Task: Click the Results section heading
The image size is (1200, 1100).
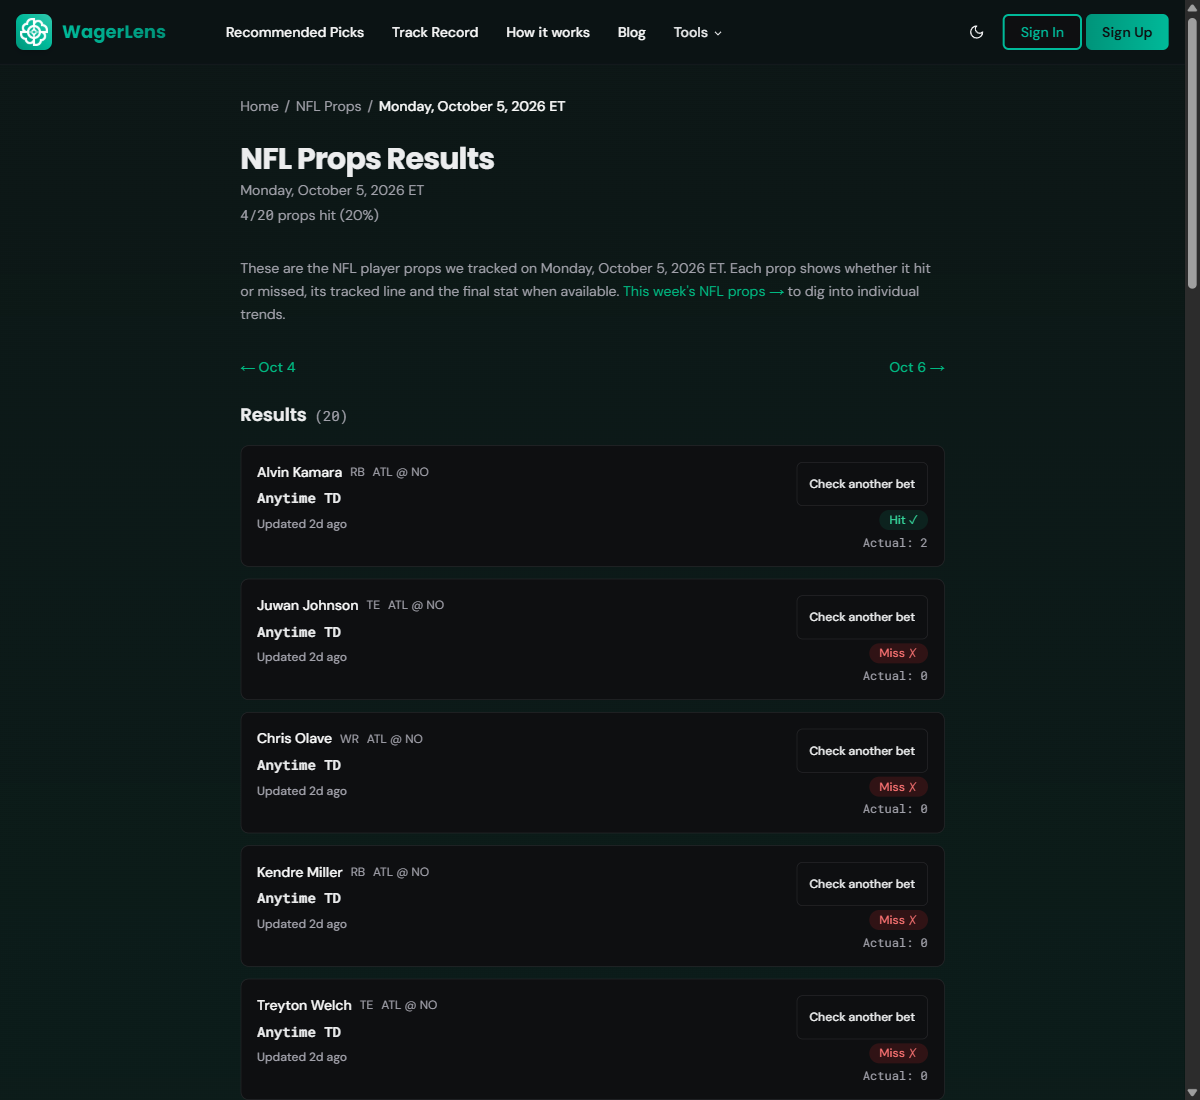Action: pos(273,415)
